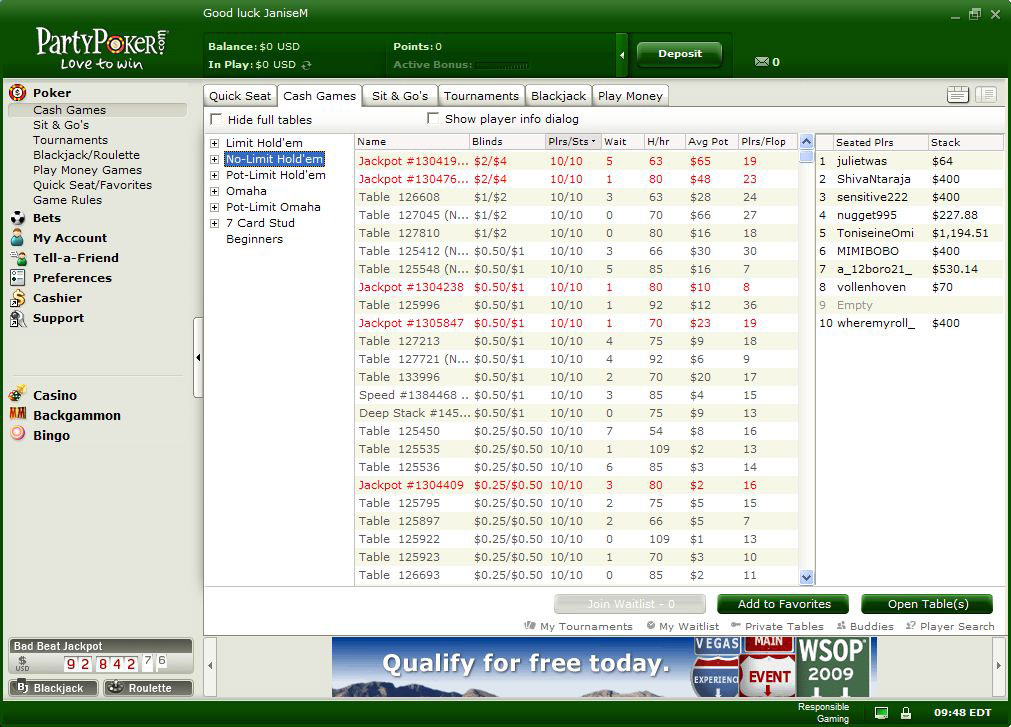The height and width of the screenshot is (727, 1011).
Task: Click the Open Table(s) button
Action: click(x=927, y=604)
